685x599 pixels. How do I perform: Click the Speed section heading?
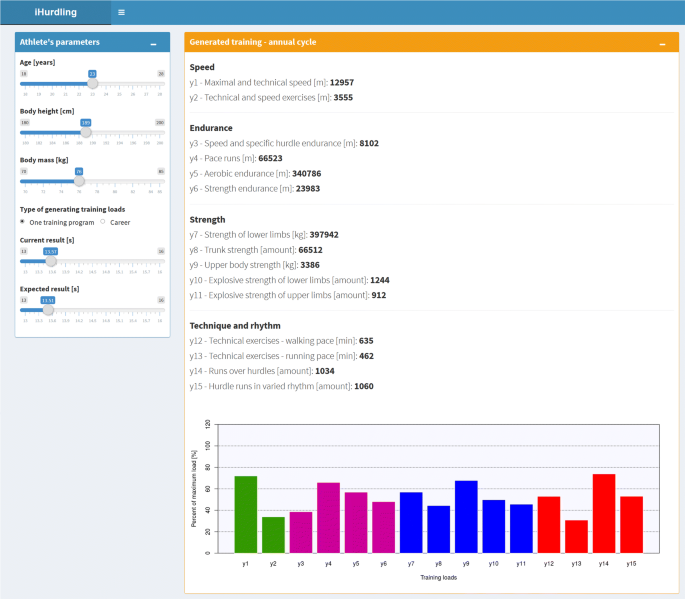[202, 67]
